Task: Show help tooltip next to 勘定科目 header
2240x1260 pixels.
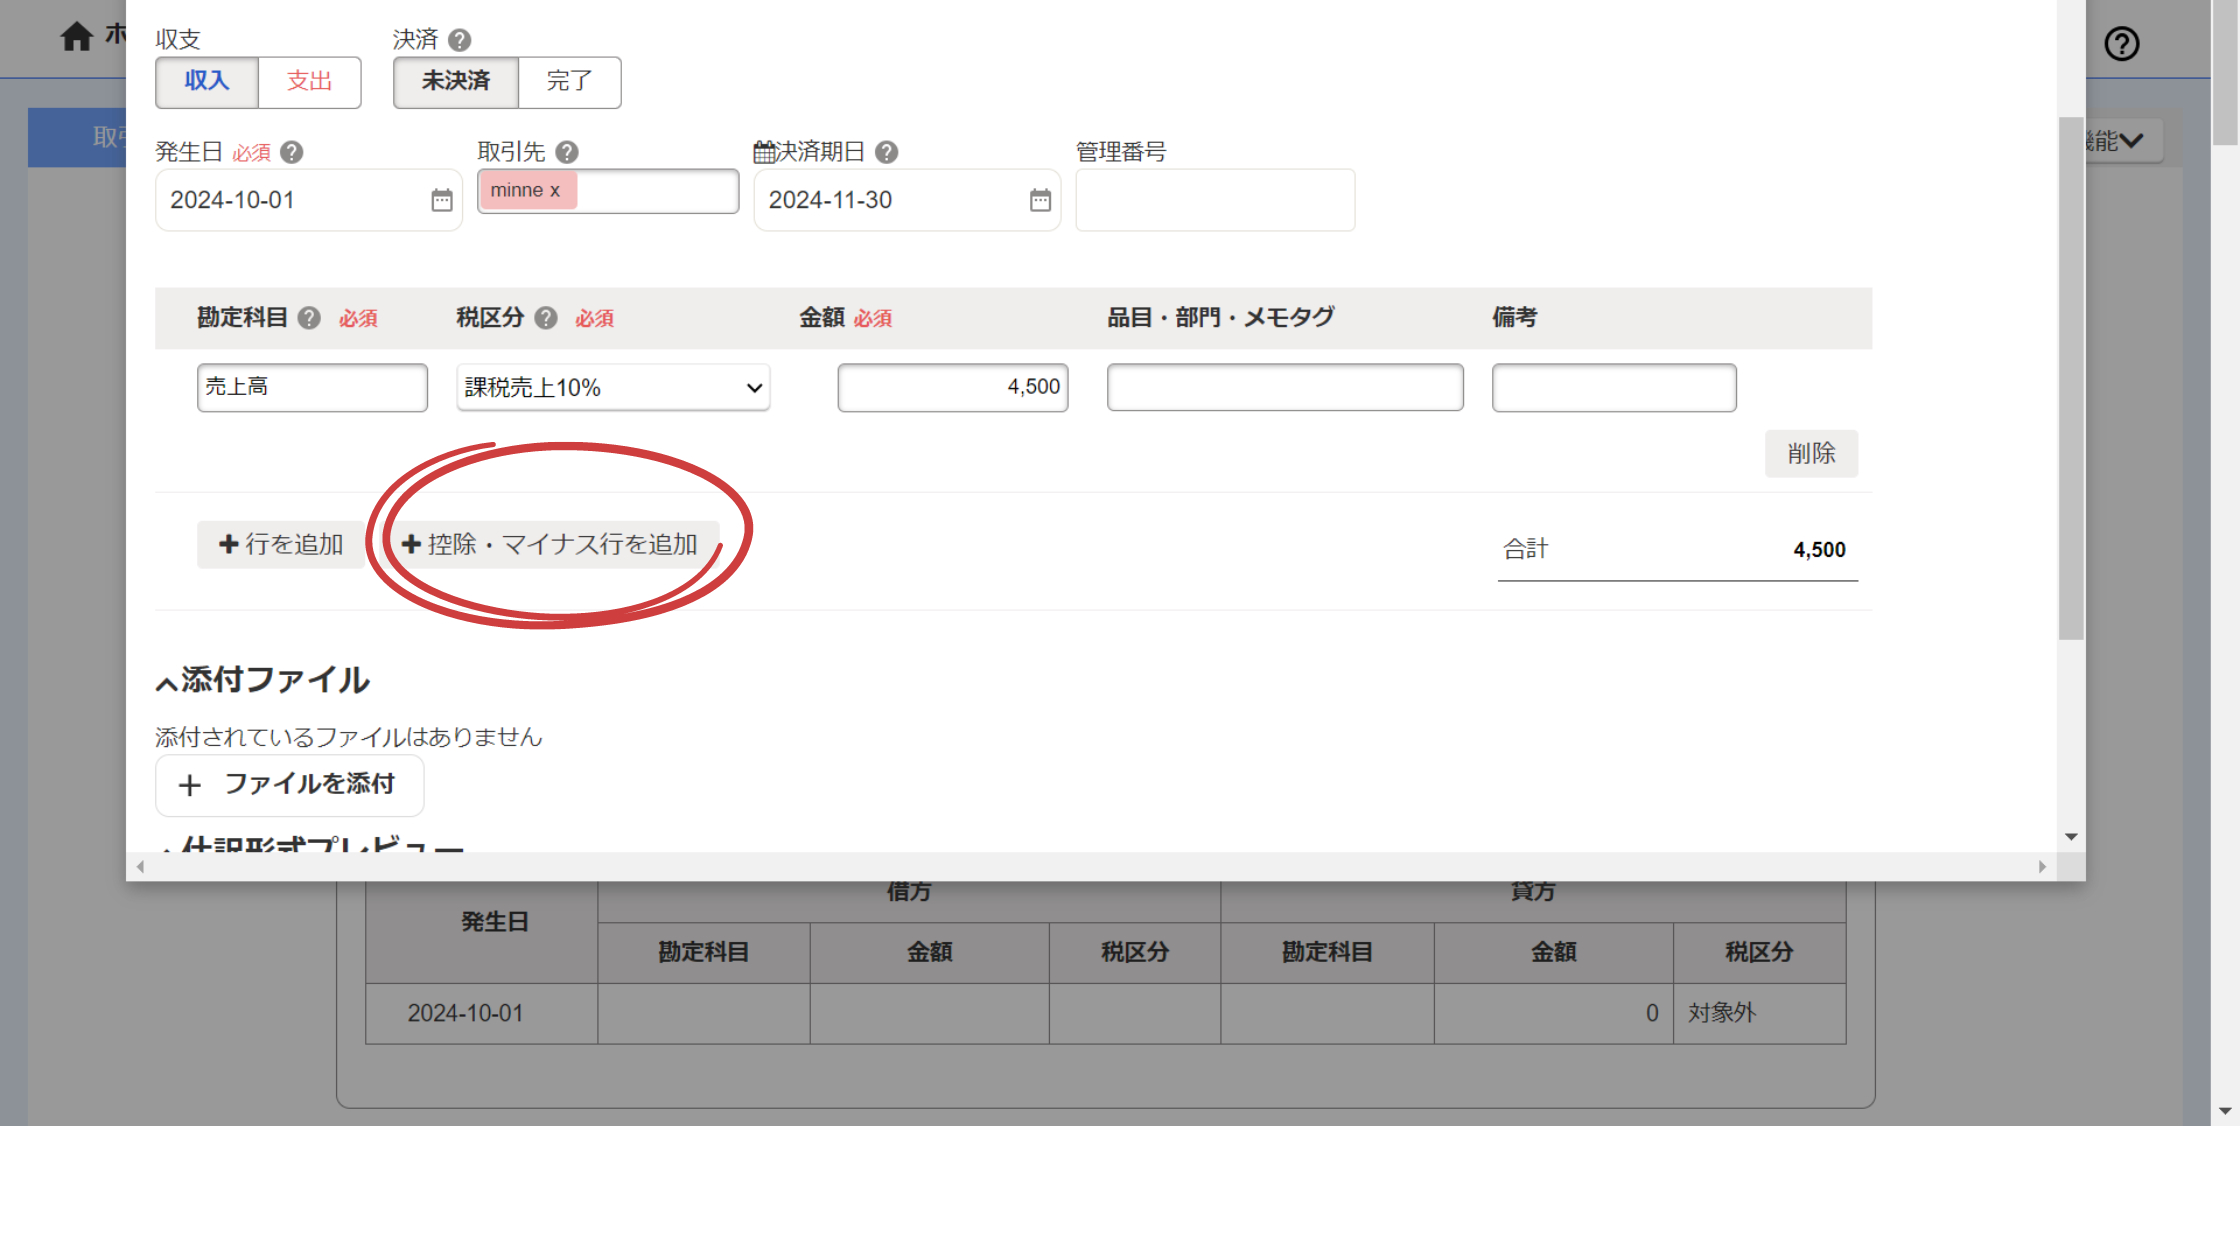Action: click(x=309, y=318)
